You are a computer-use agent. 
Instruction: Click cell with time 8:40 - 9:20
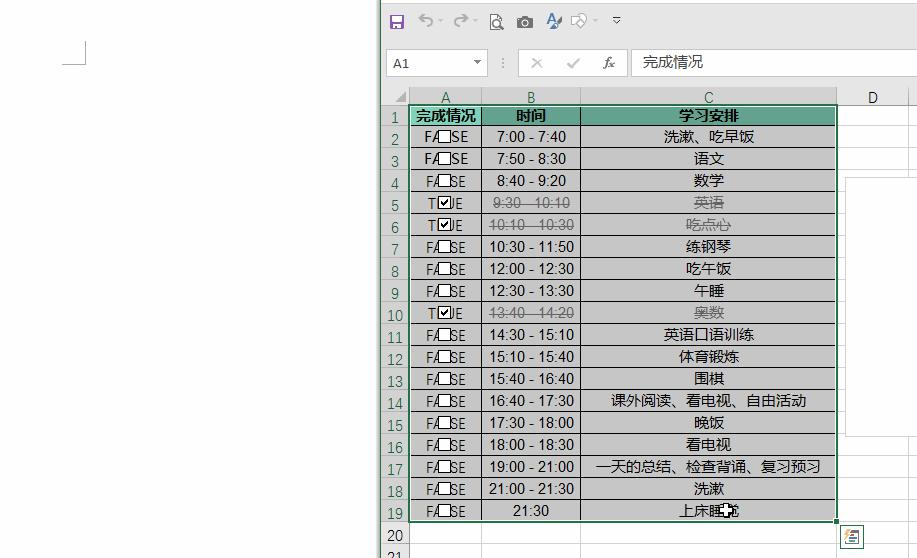point(531,181)
